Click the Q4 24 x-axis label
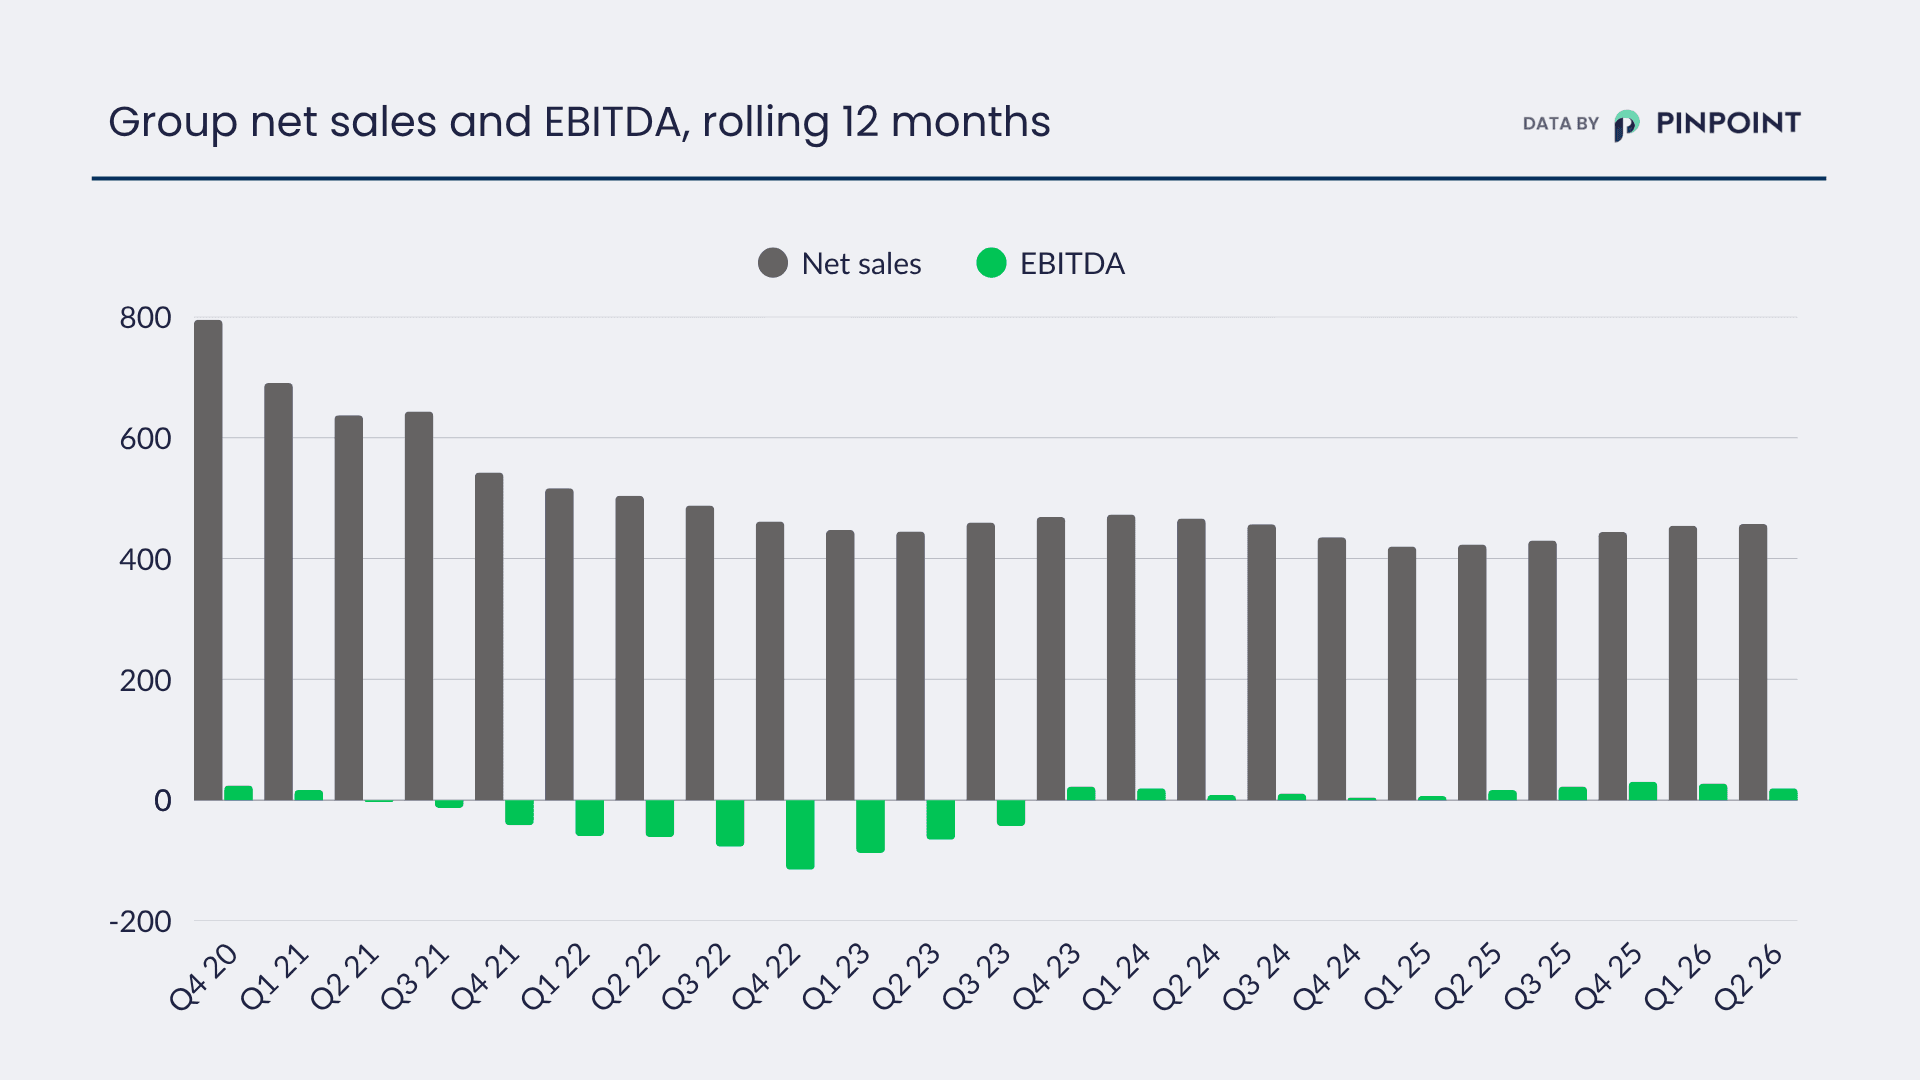 (1328, 977)
